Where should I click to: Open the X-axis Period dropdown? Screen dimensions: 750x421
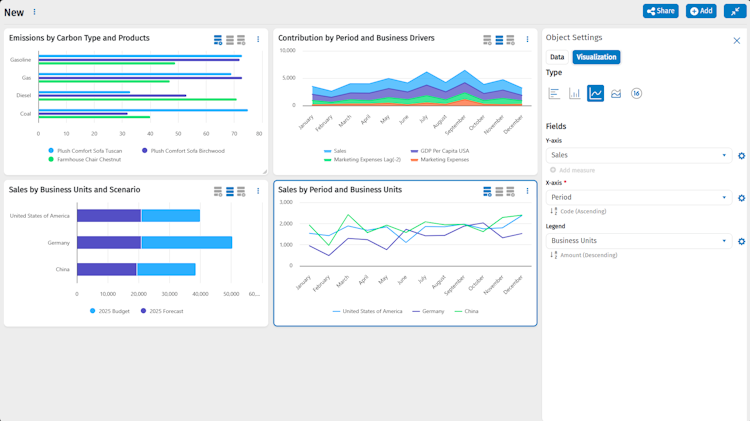click(639, 197)
